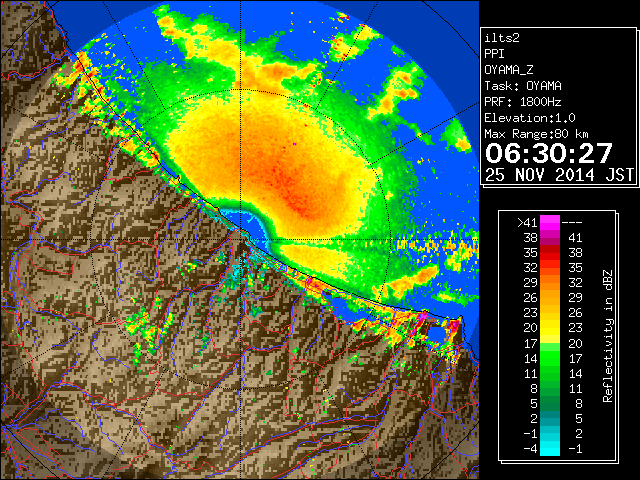
Task: Pick the magenta >41 dBZ legend swatch
Action: coord(550,223)
